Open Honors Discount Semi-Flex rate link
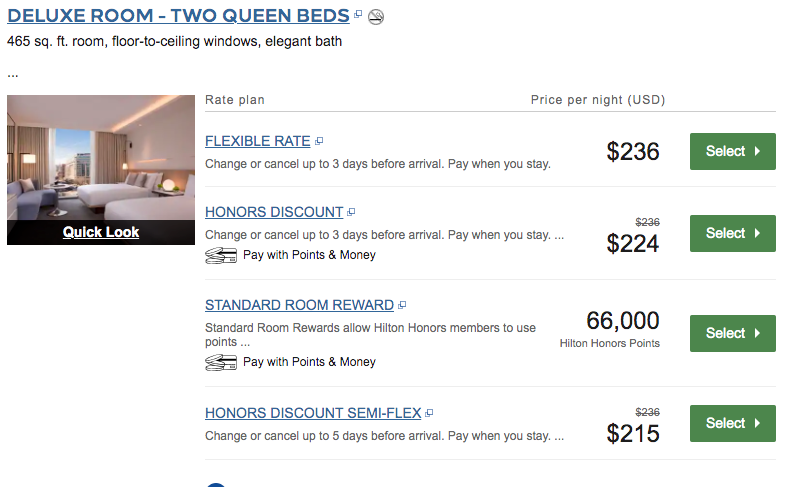This screenshot has height=487, width=794. click(x=313, y=412)
